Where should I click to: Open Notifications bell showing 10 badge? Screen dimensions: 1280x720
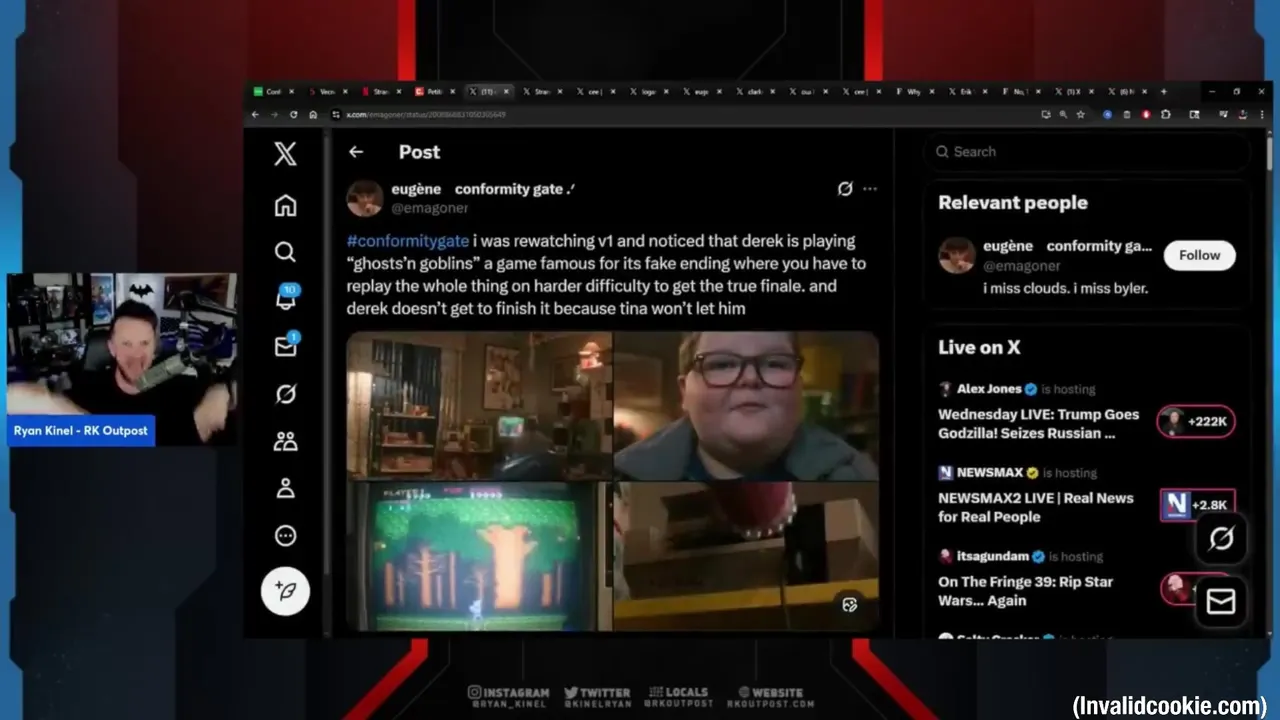pos(286,297)
